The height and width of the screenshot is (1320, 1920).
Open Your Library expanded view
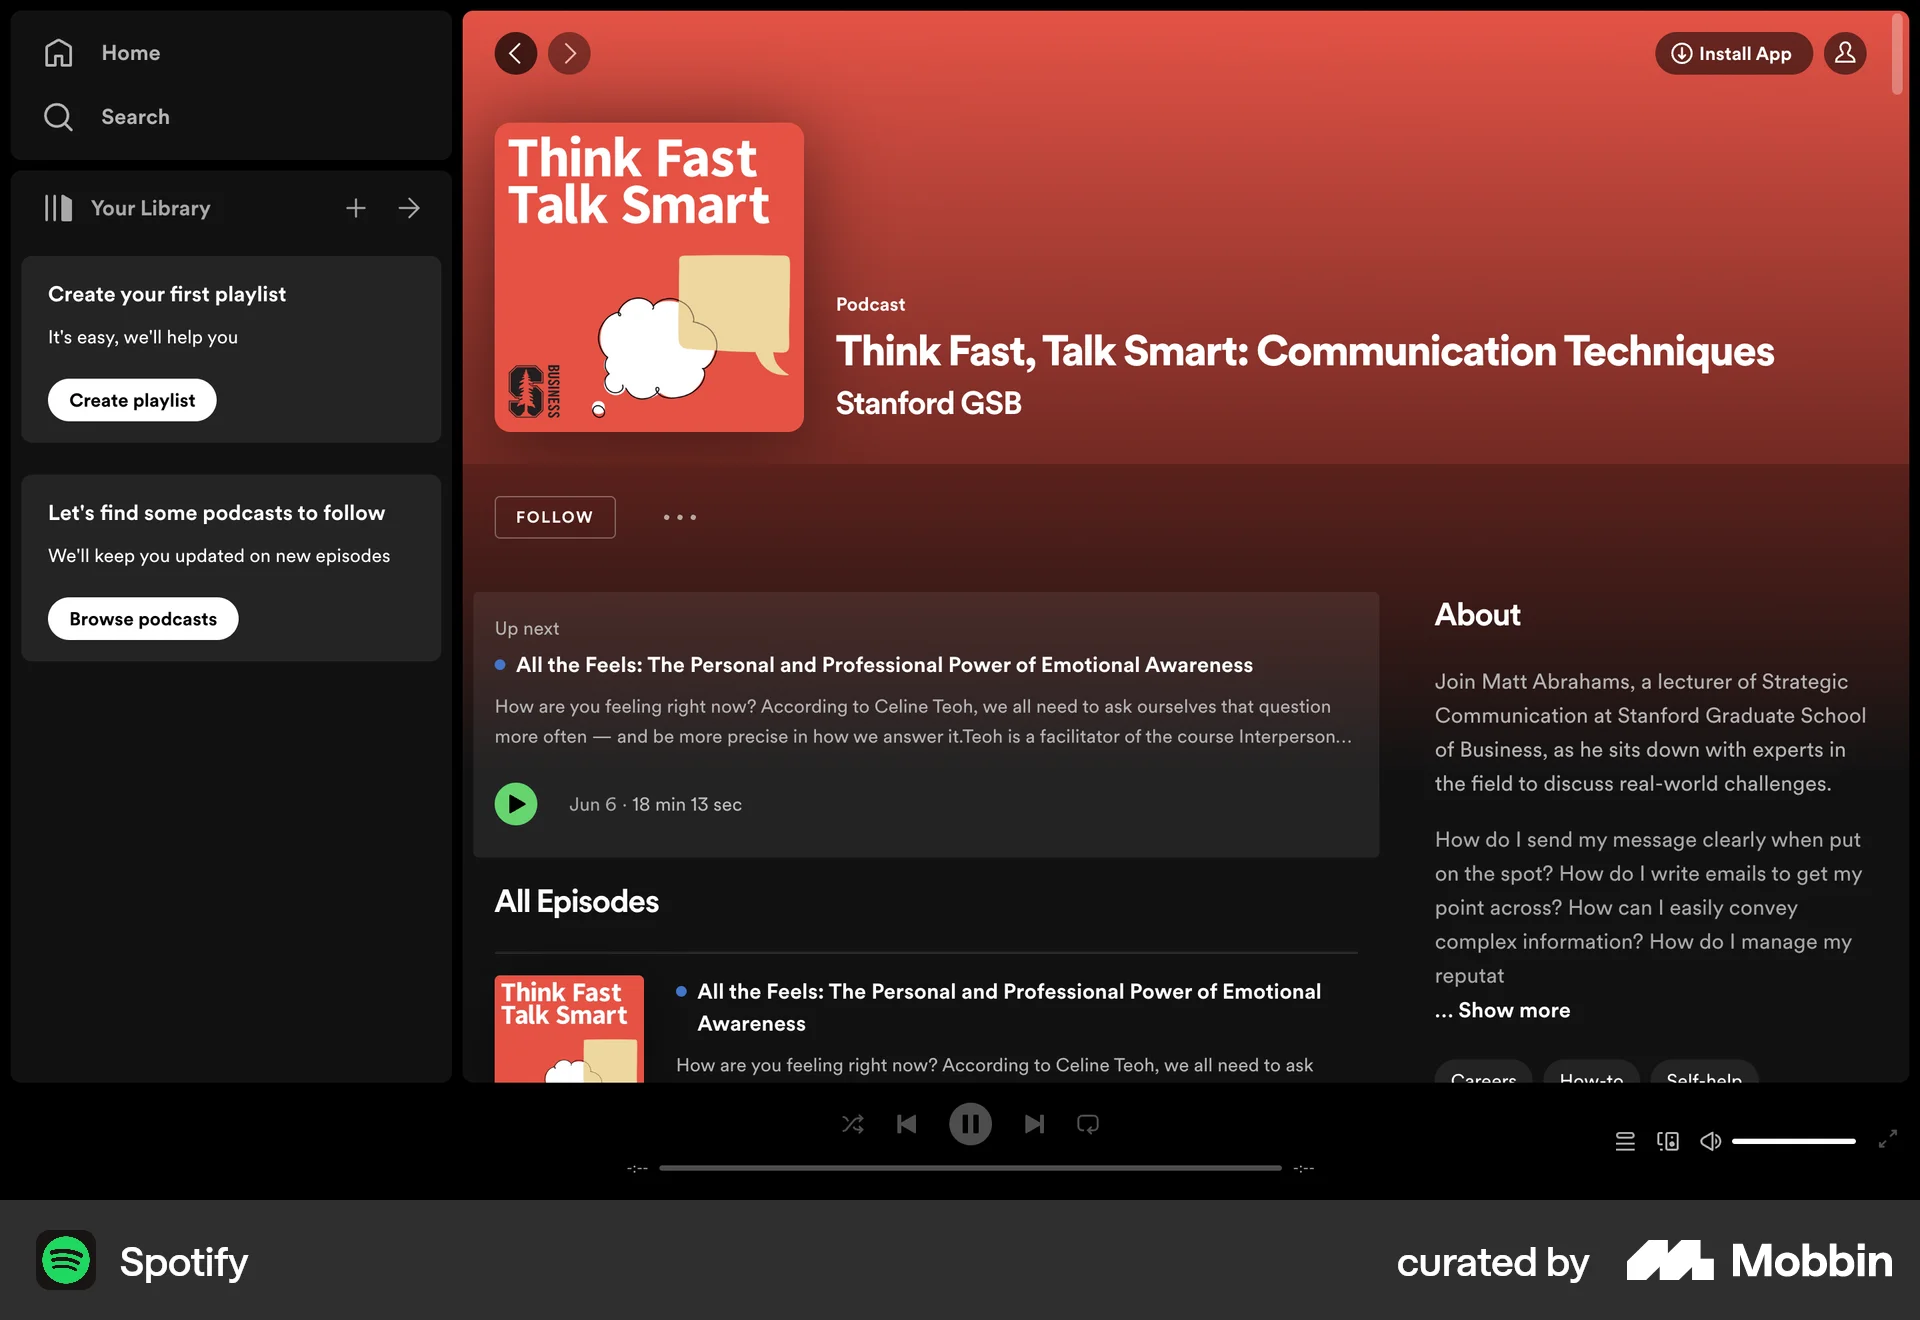(x=410, y=208)
